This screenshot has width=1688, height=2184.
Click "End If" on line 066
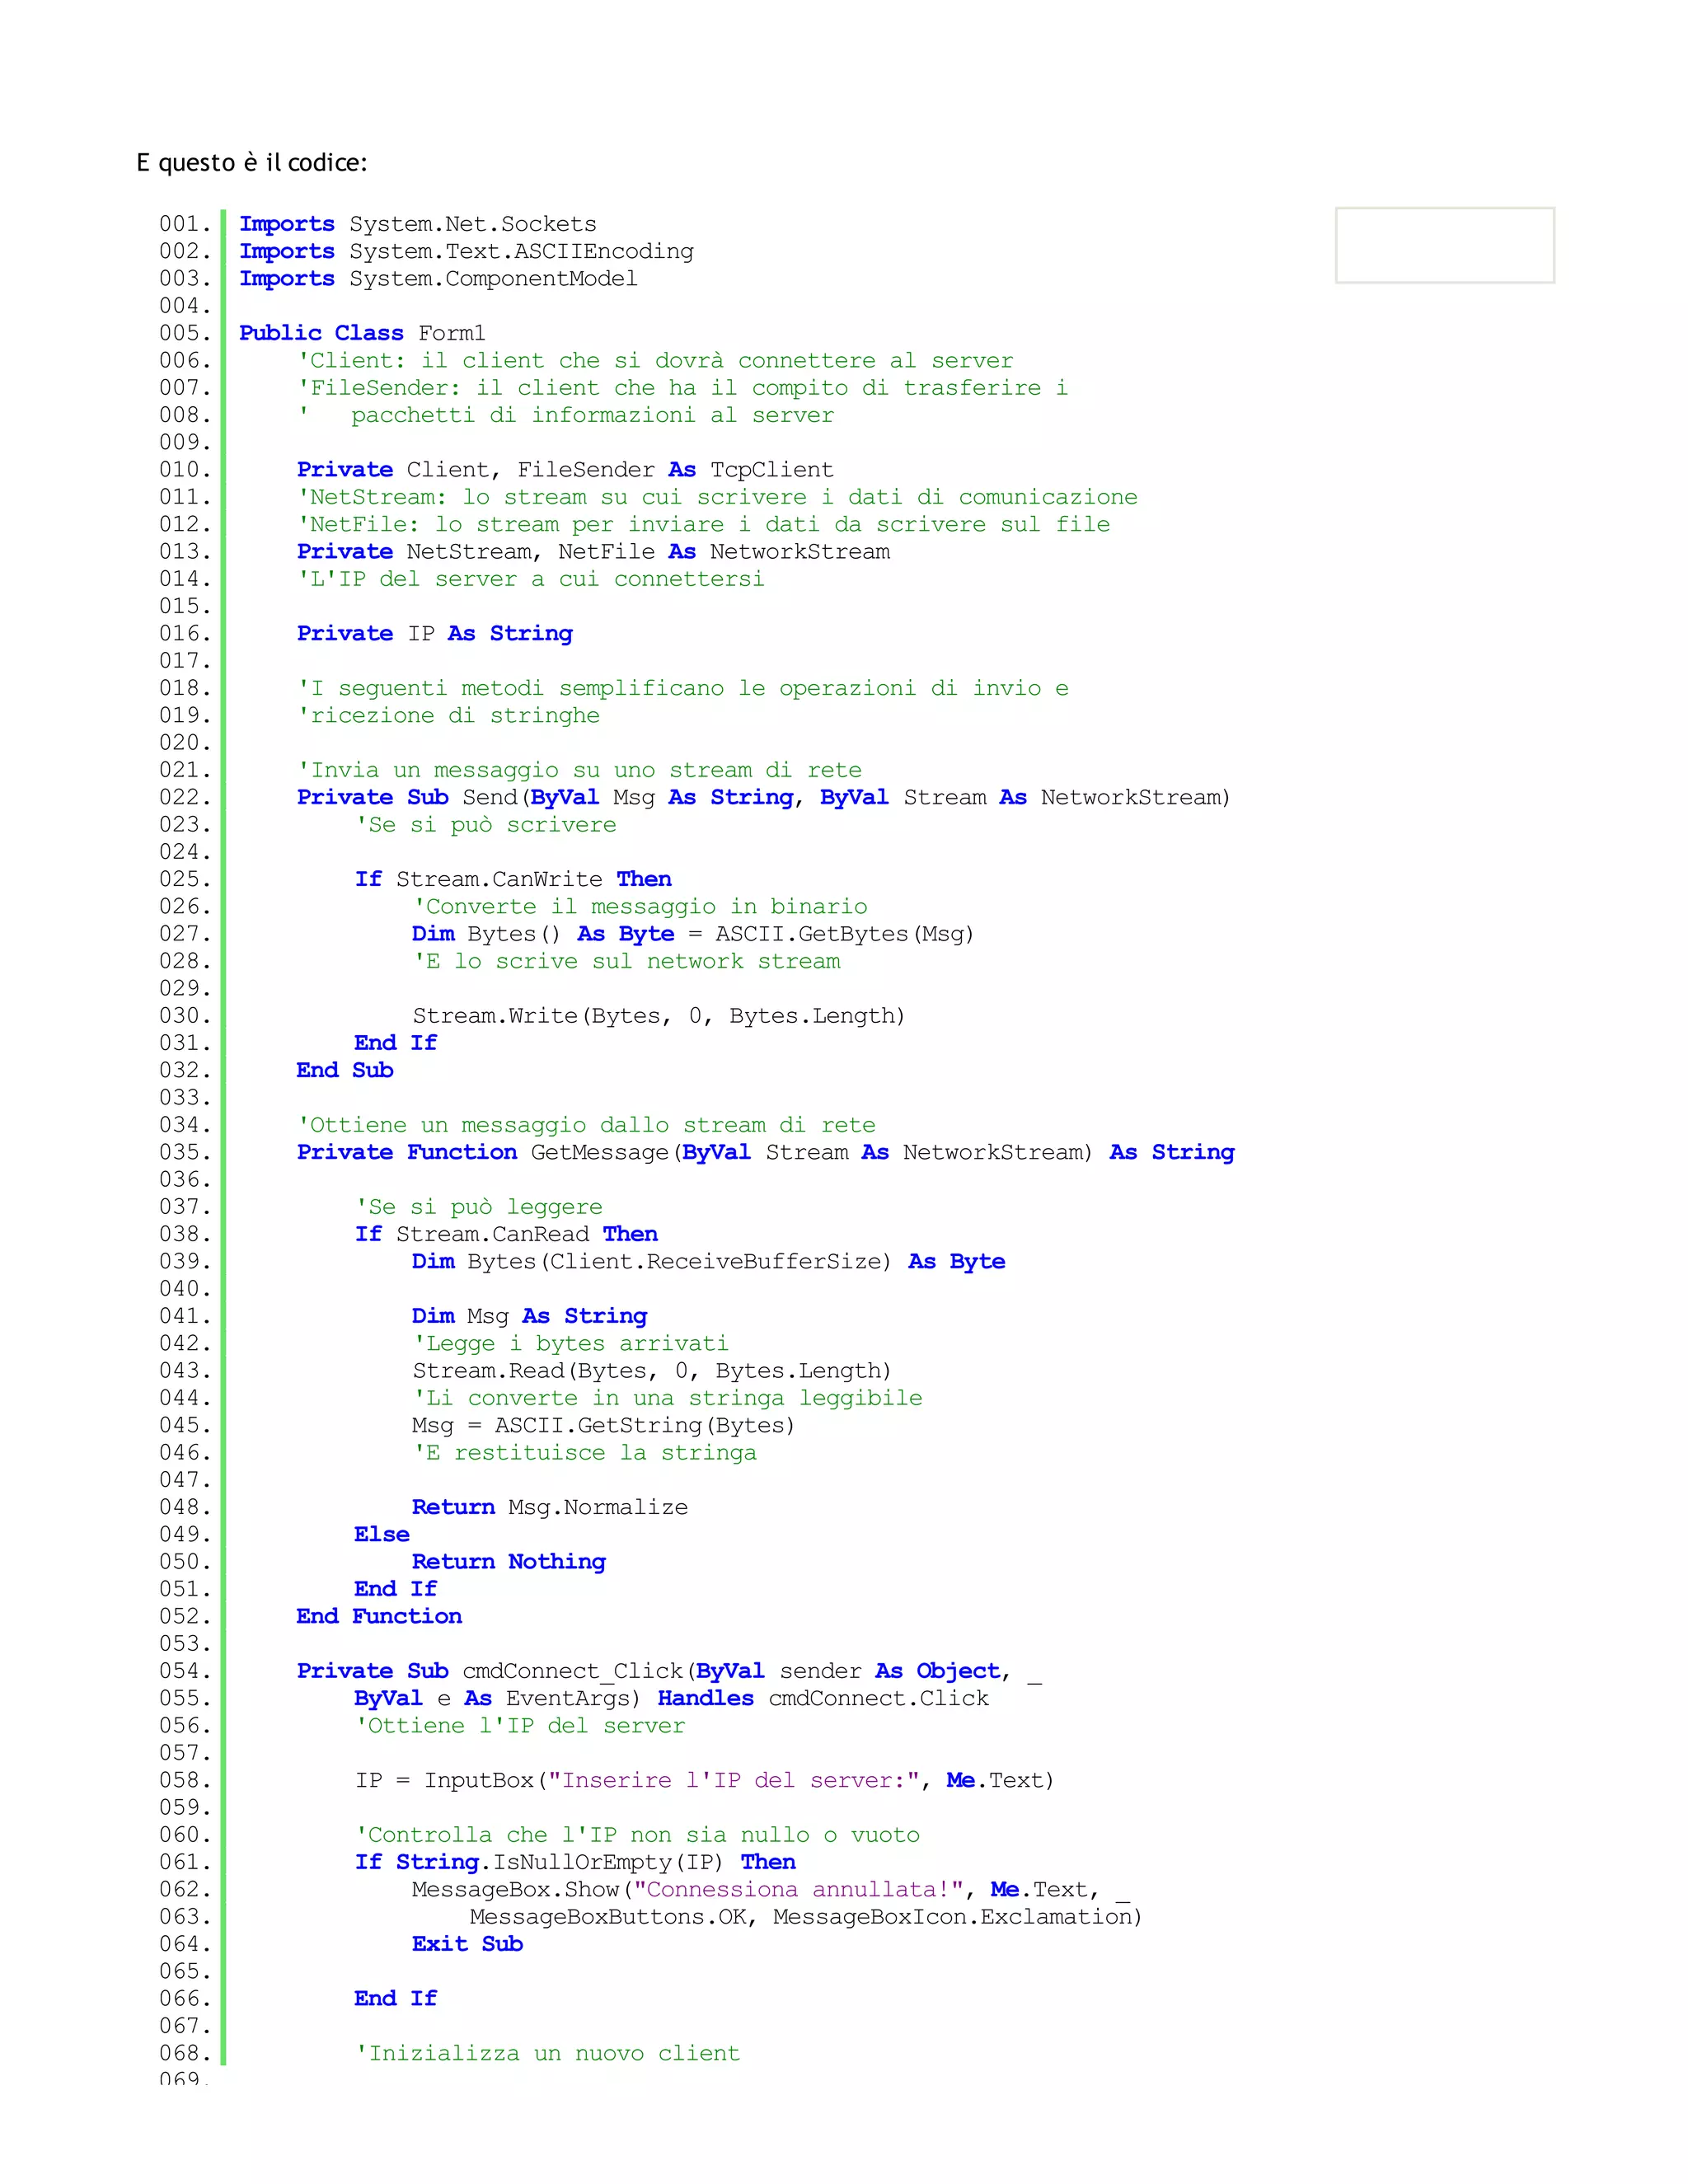point(396,1998)
